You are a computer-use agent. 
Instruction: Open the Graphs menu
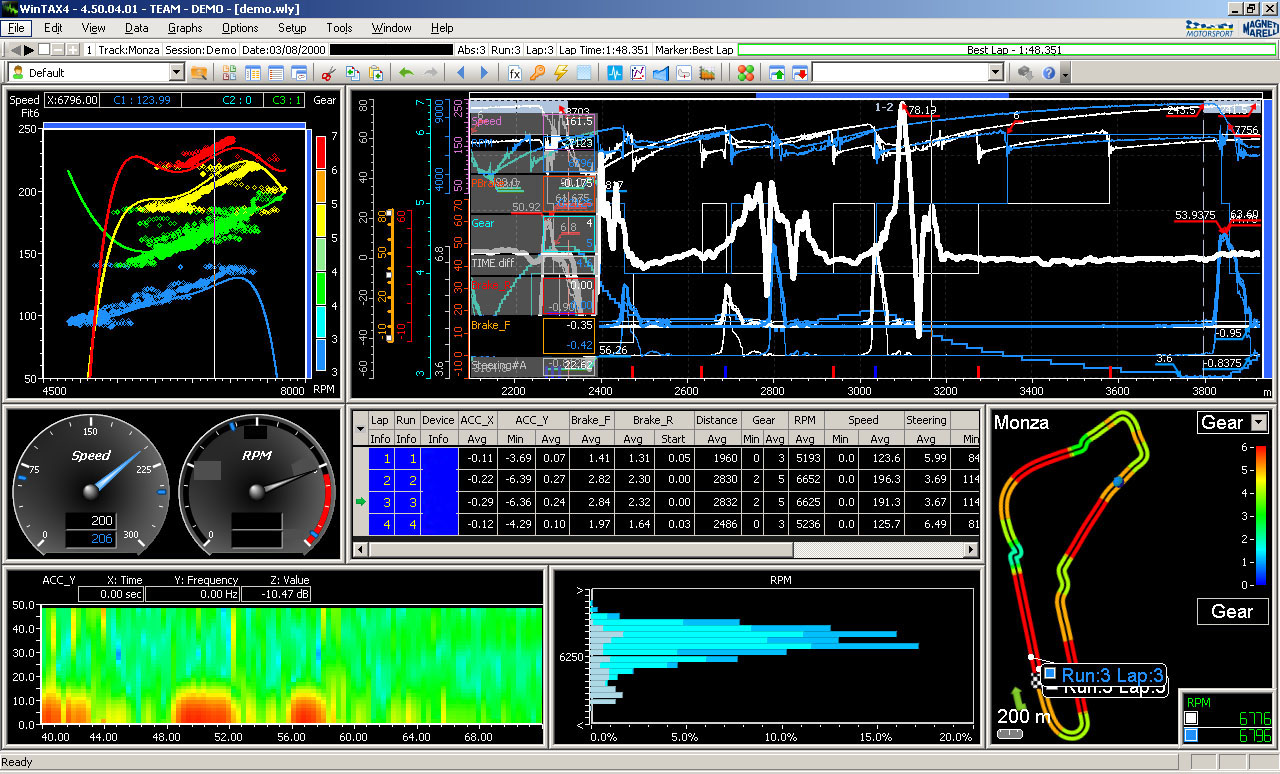point(185,28)
